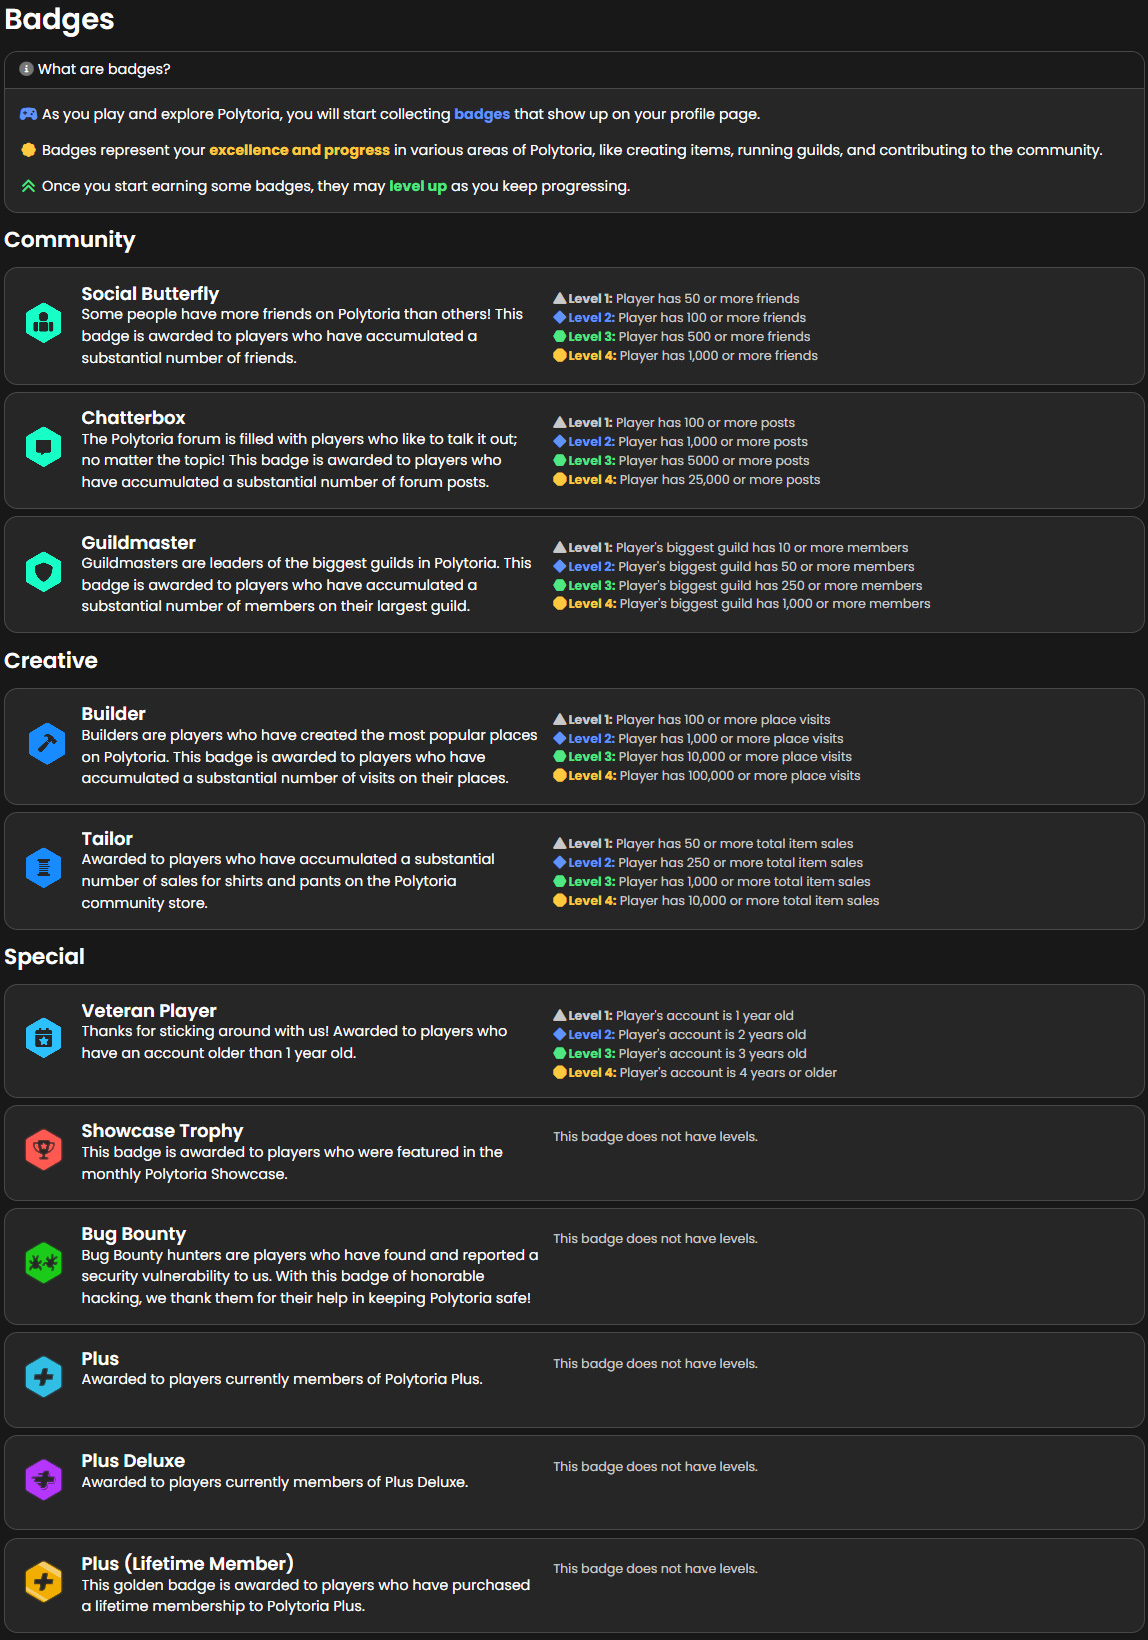The width and height of the screenshot is (1148, 1640).
Task: Click the Level 1 triangle marker on Guildmaster
Action: 560,547
